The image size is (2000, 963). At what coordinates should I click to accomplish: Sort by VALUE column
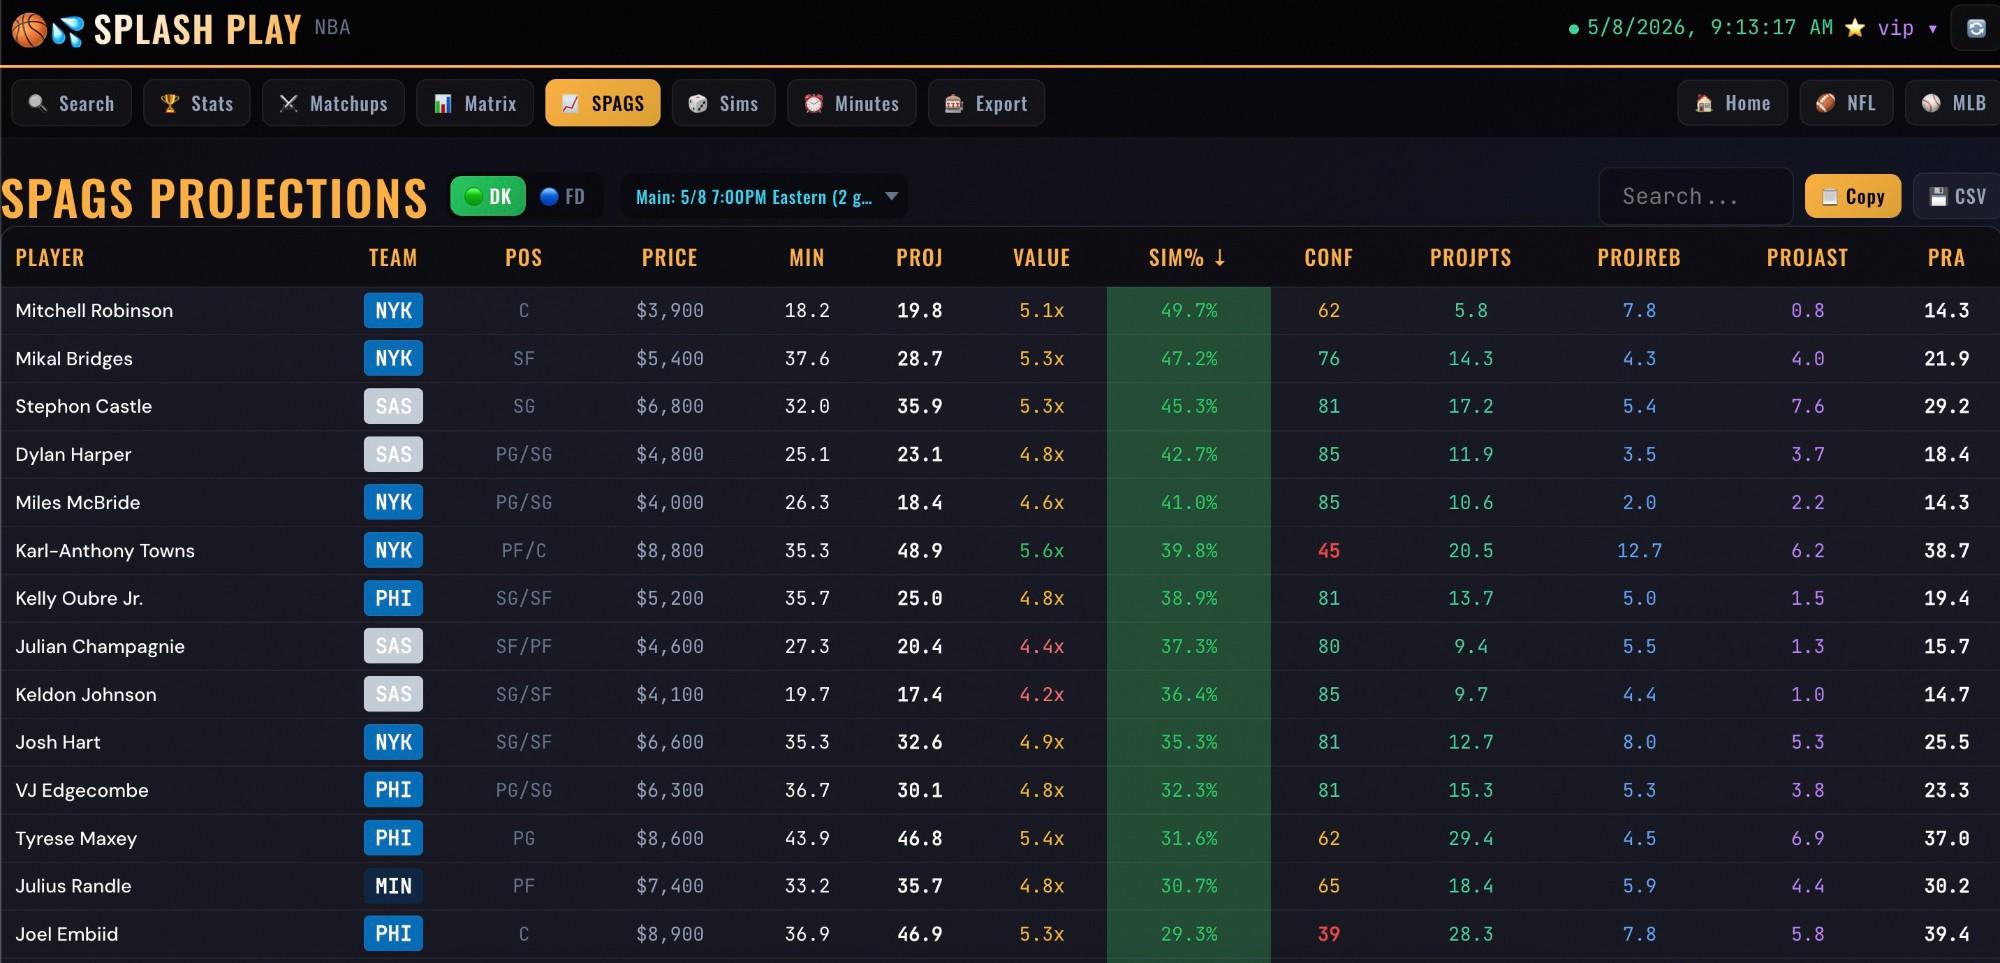[x=1042, y=258]
